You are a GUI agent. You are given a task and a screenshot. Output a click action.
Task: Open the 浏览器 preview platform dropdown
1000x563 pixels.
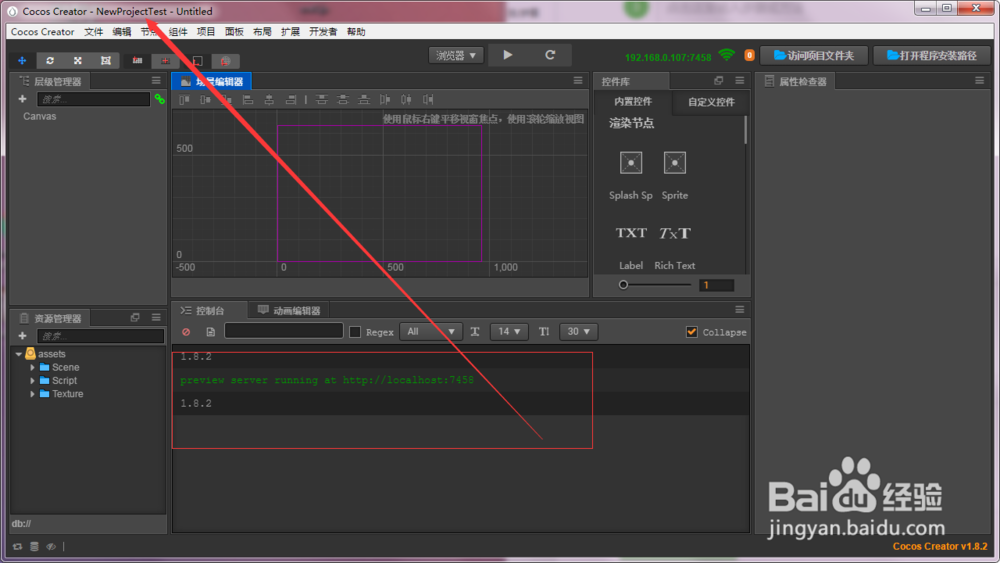click(456, 55)
